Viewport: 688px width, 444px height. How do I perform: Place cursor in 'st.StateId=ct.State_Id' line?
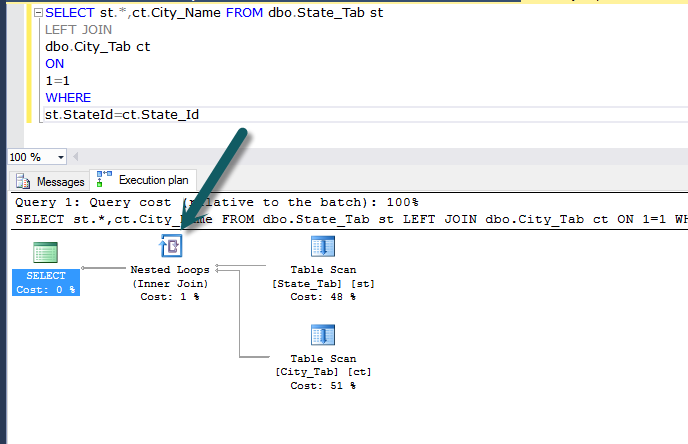[x=122, y=115]
